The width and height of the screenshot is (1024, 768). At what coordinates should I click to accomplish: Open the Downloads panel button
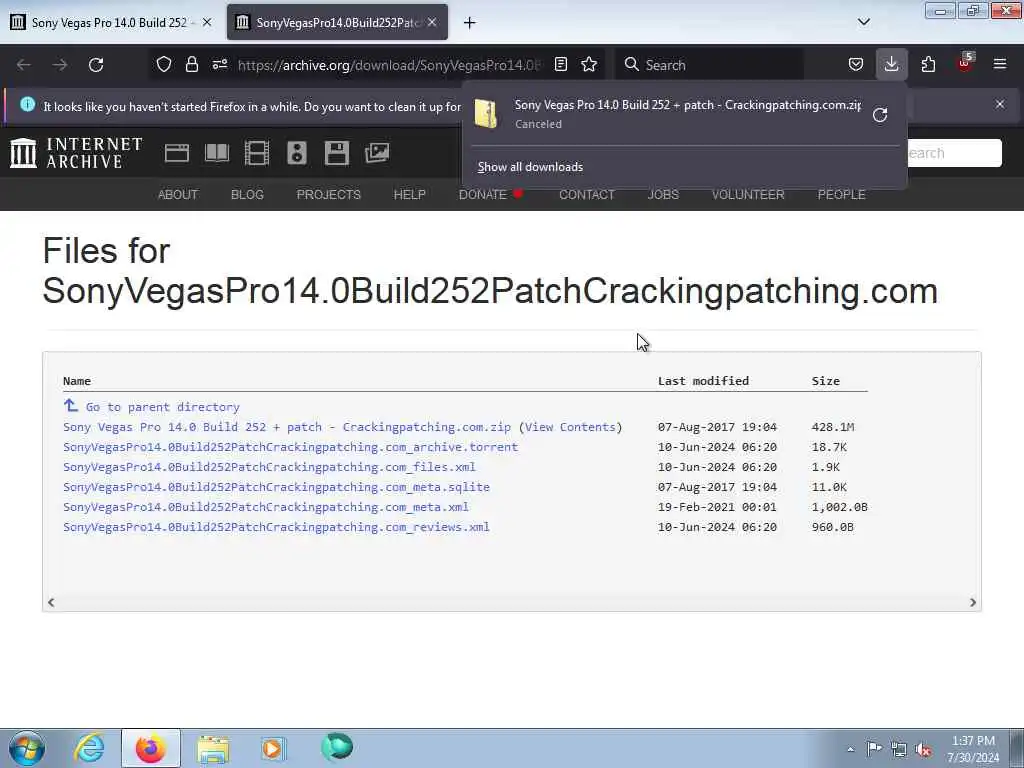point(891,65)
